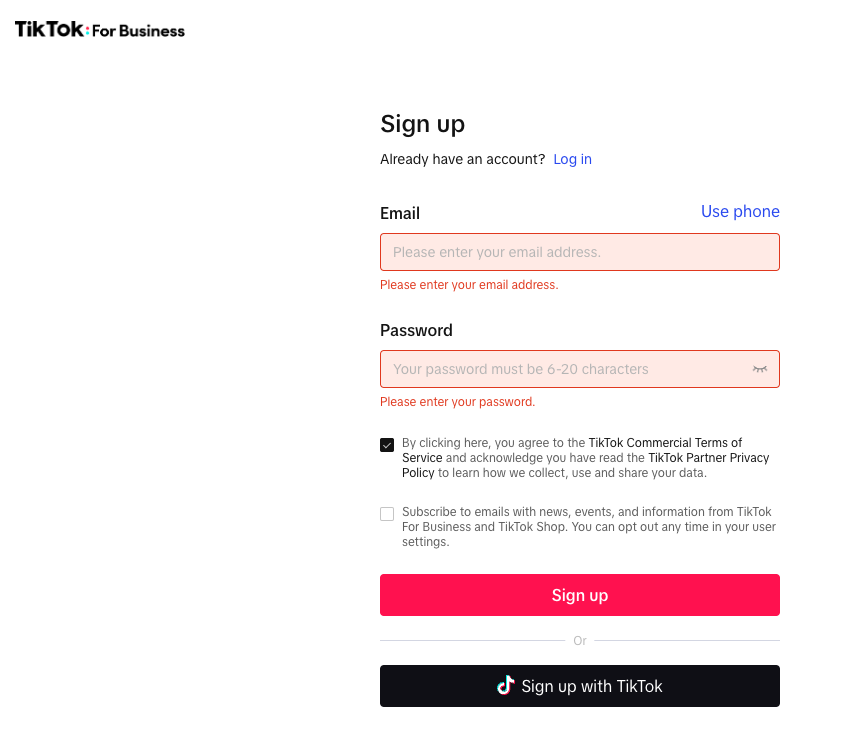
Task: Click the Email field label
Action: (x=400, y=213)
